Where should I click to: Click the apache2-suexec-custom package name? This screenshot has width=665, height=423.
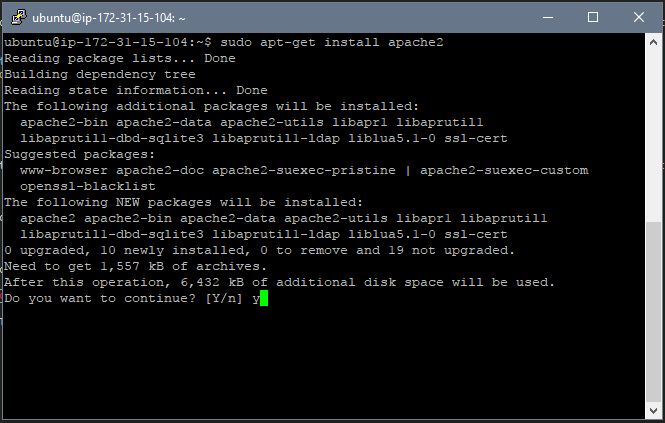(504, 170)
